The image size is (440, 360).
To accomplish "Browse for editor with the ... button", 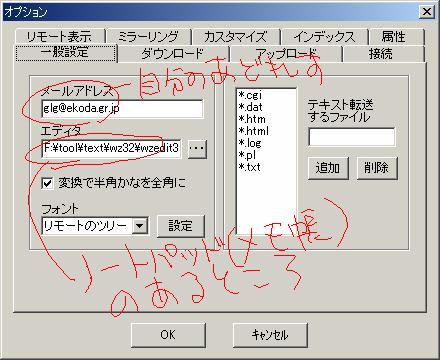I will 197,148.
